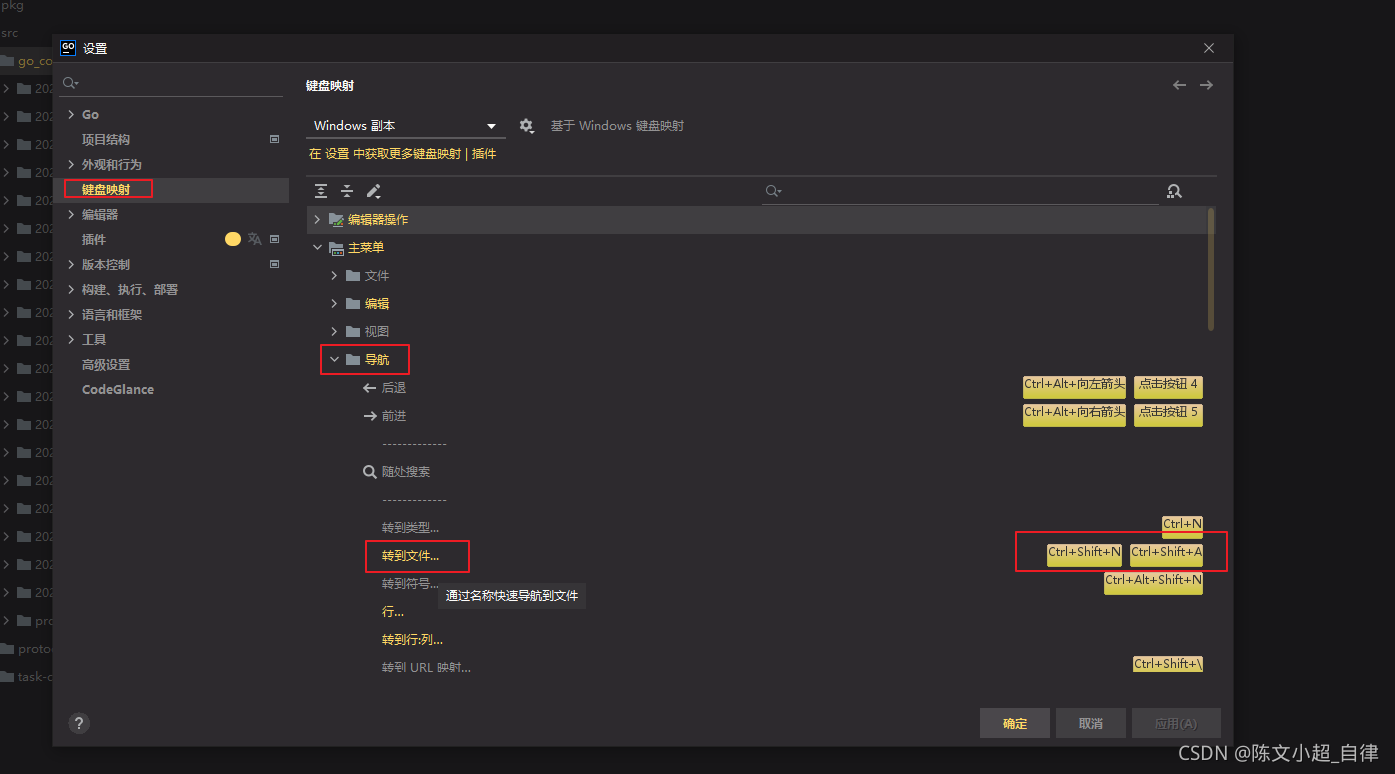Screen dimensions: 1395x774
Task: Click the keymap list vertical scrollbar
Action: pyautogui.click(x=1211, y=269)
